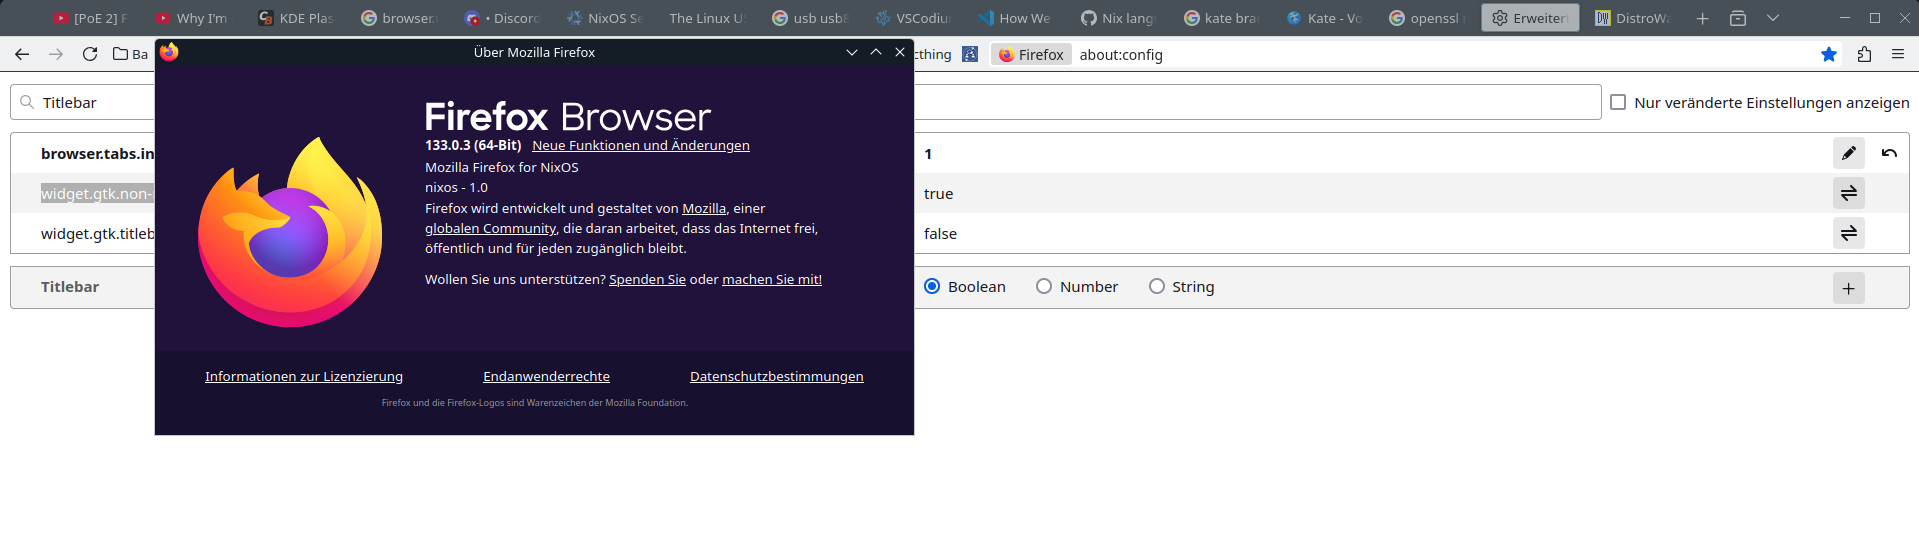Reload the about:config page
The height and width of the screenshot is (544, 1919).
coord(90,54)
